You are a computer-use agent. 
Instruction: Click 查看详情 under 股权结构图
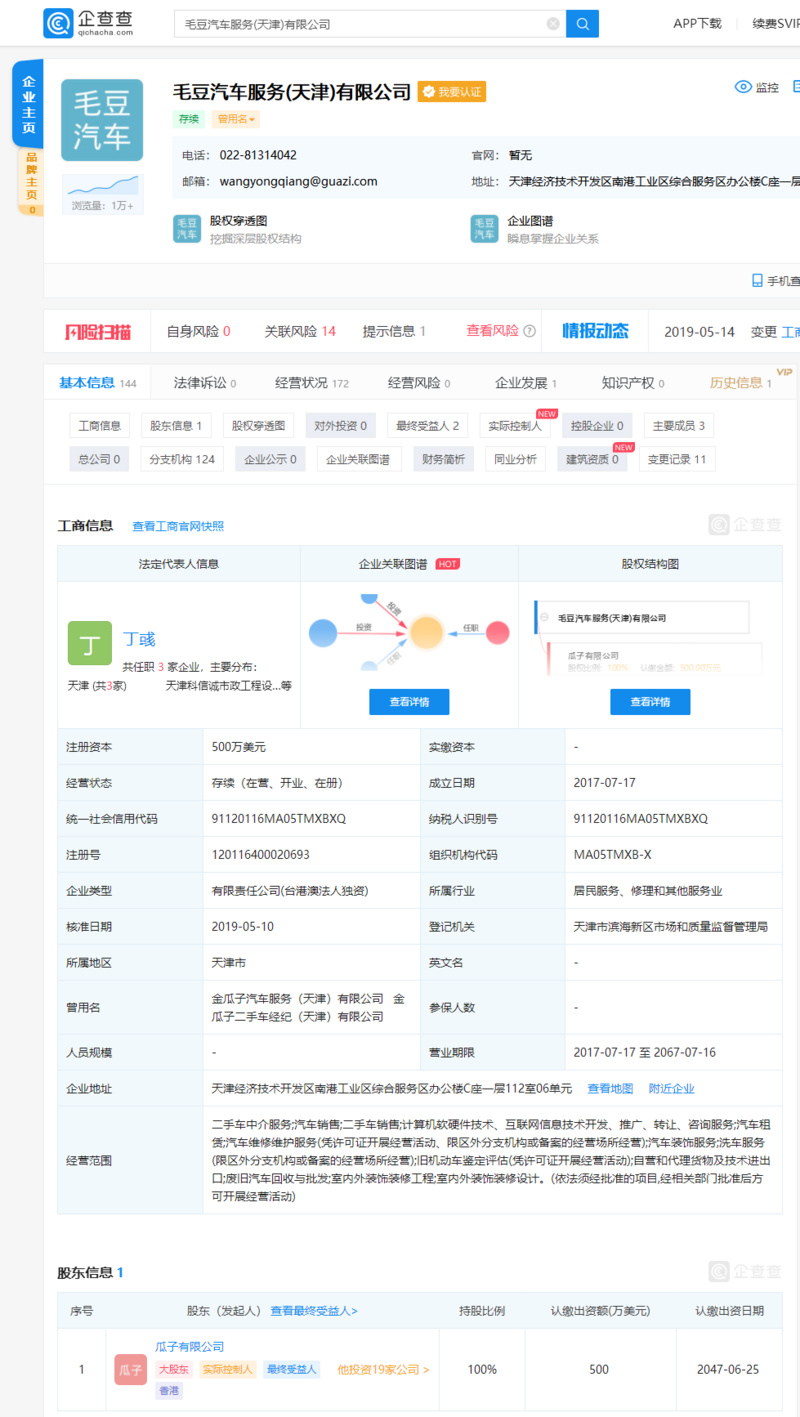pyautogui.click(x=650, y=702)
